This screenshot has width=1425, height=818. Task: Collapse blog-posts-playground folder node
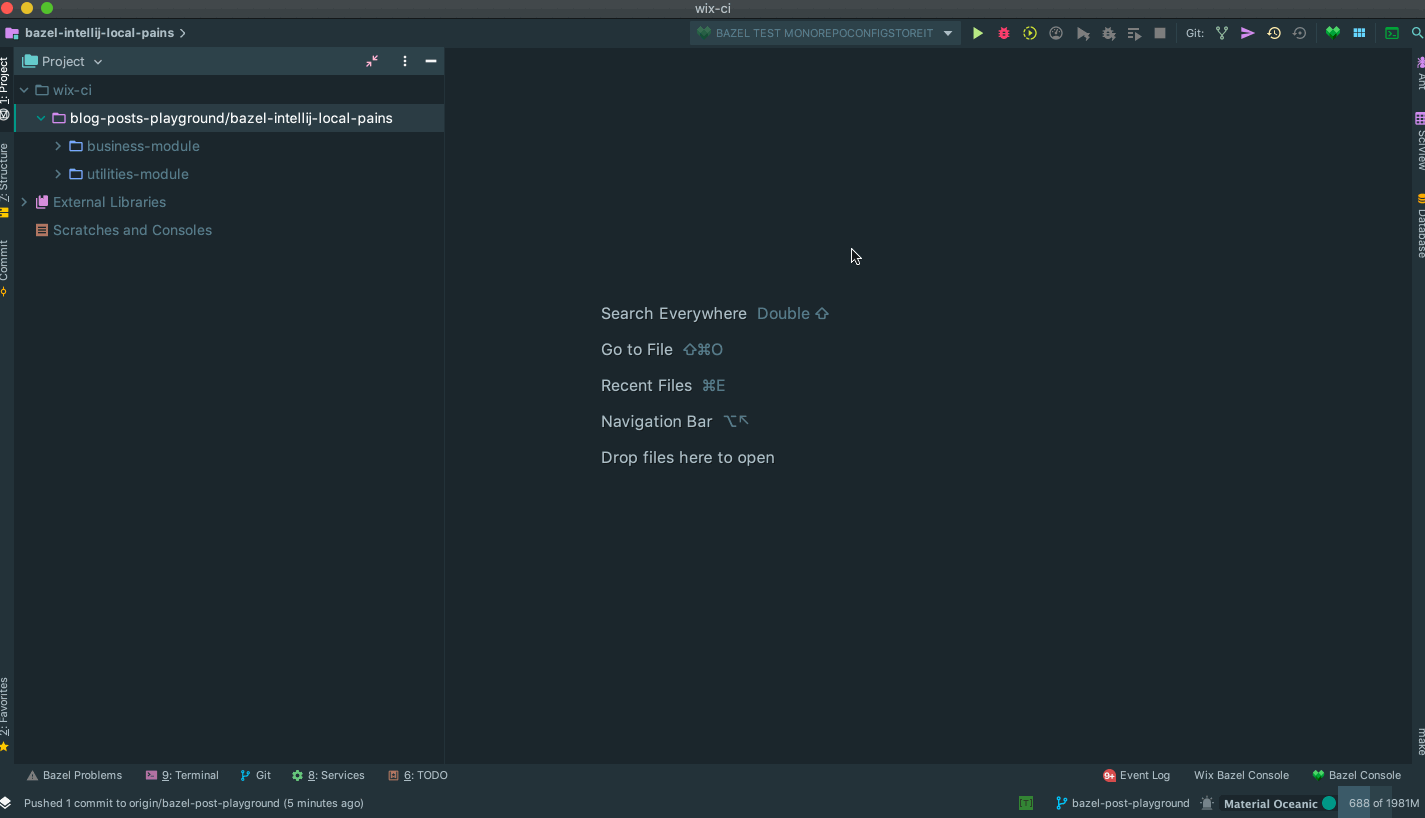pyautogui.click(x=41, y=118)
